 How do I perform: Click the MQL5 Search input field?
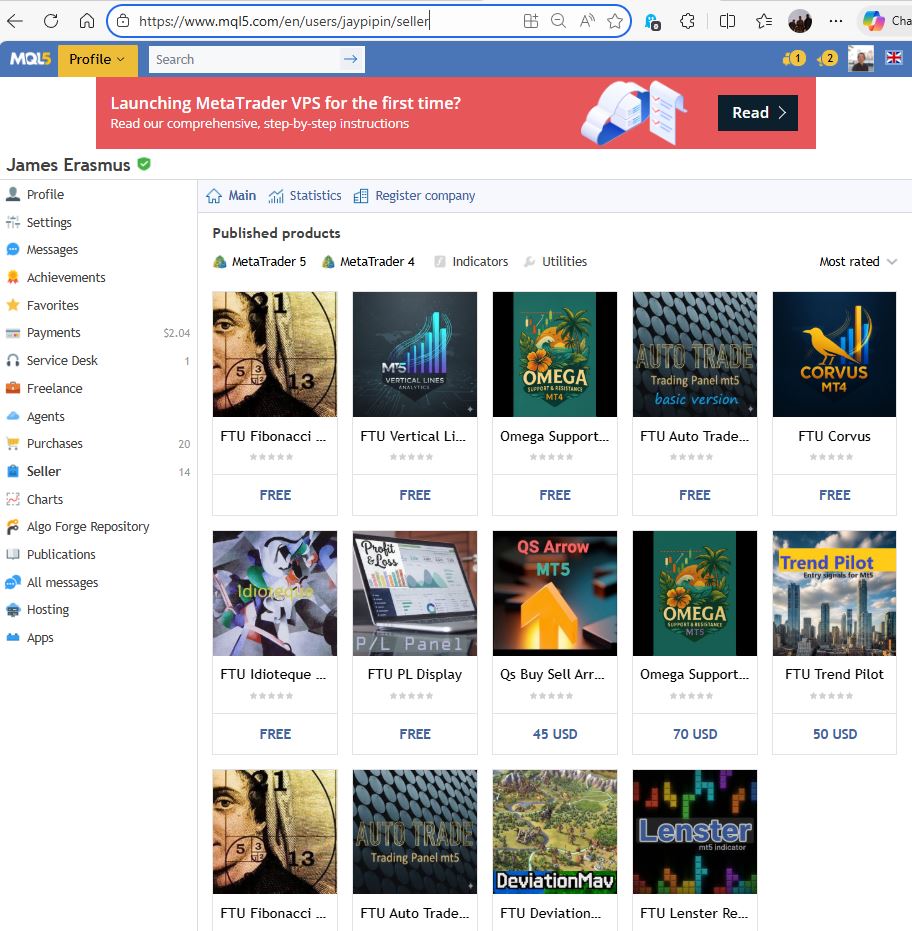point(245,59)
